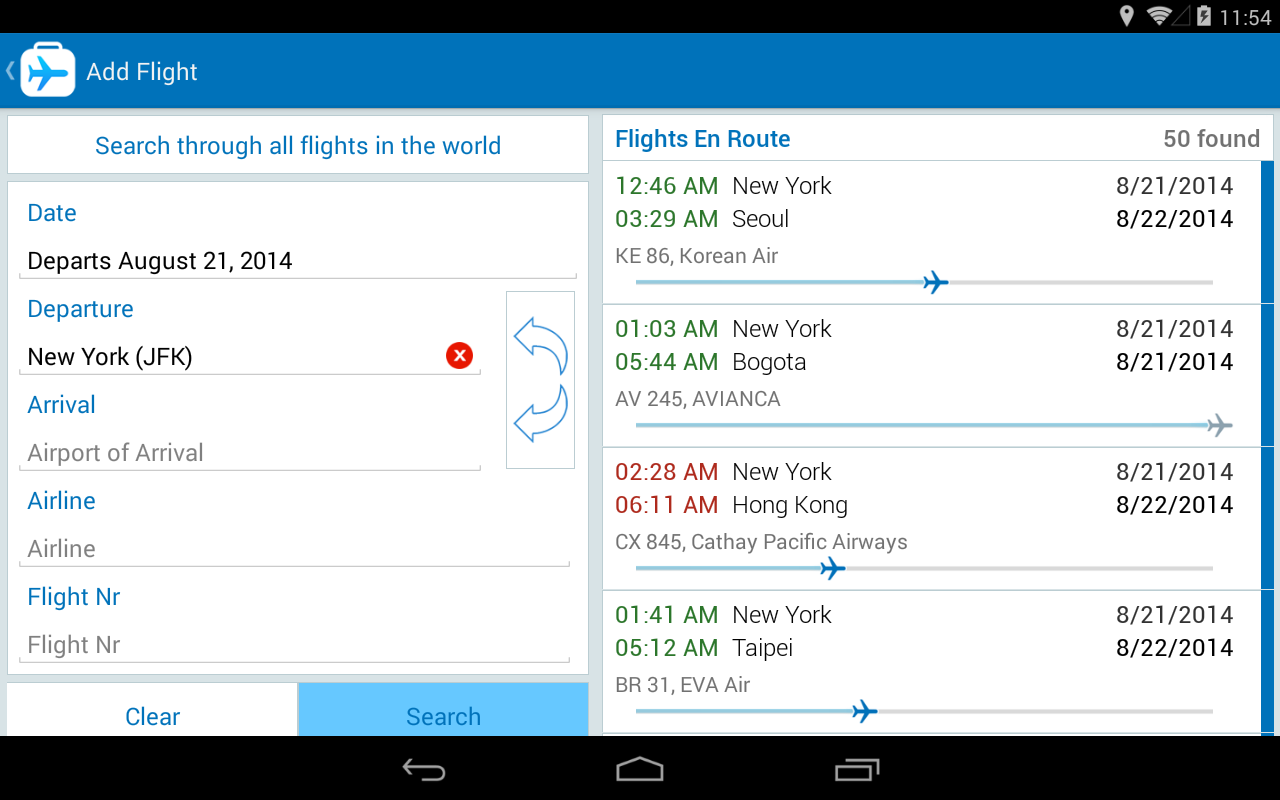Tap the Add Flight app suitcase icon
The width and height of the screenshot is (1280, 800).
coord(47,70)
